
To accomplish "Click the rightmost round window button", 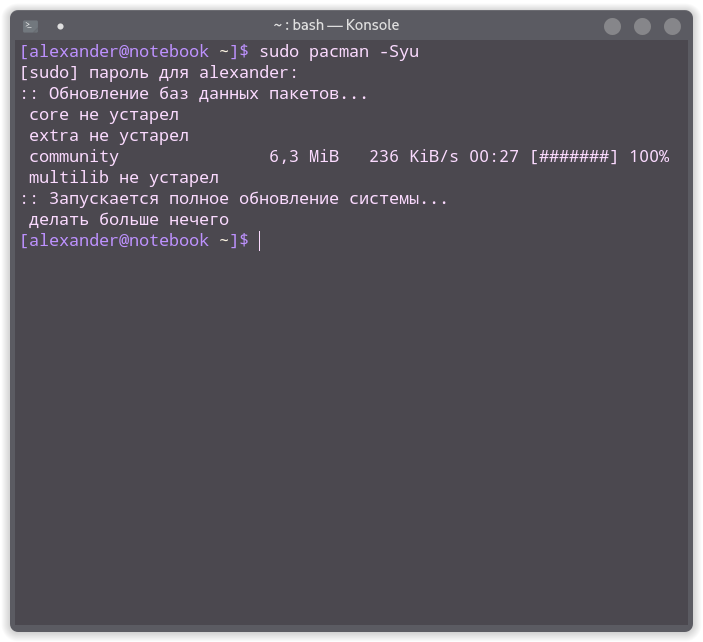I will (672, 26).
